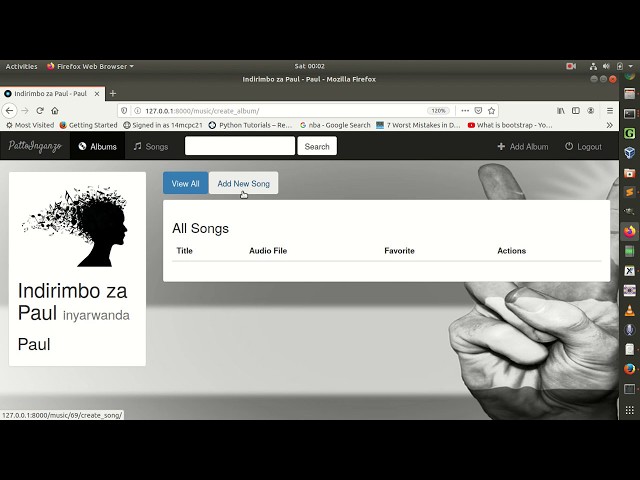Screen dimensions: 640x480
Task: Click the PattoInganzo brand logo
Action: (35, 146)
